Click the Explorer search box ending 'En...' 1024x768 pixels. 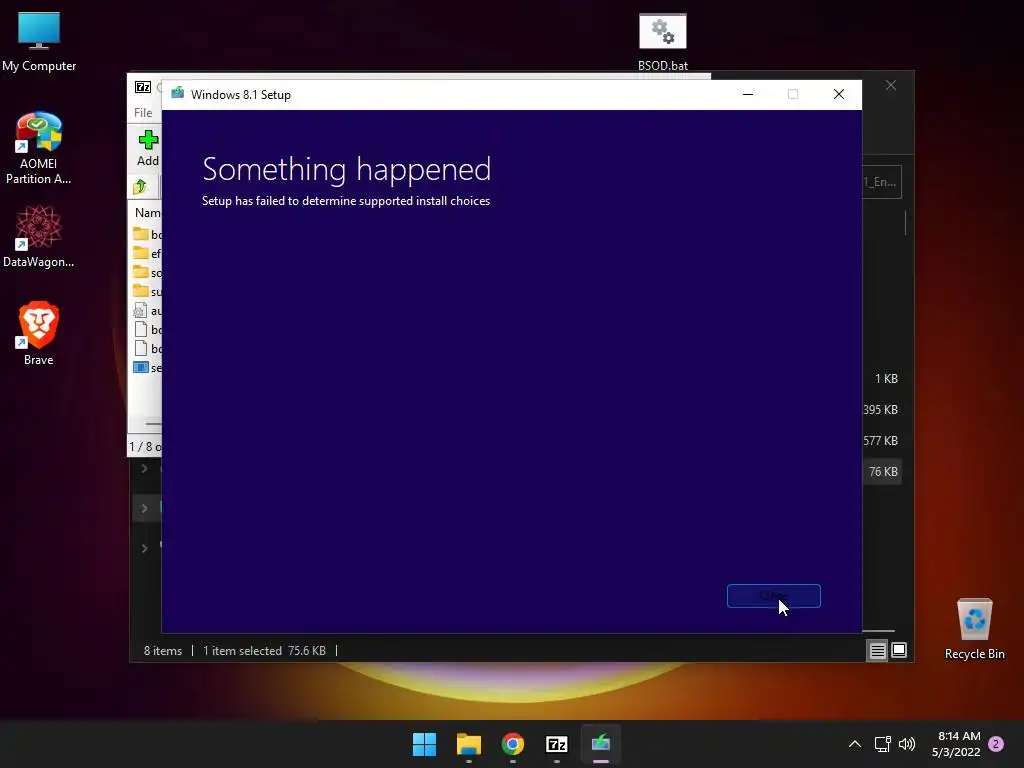click(882, 182)
